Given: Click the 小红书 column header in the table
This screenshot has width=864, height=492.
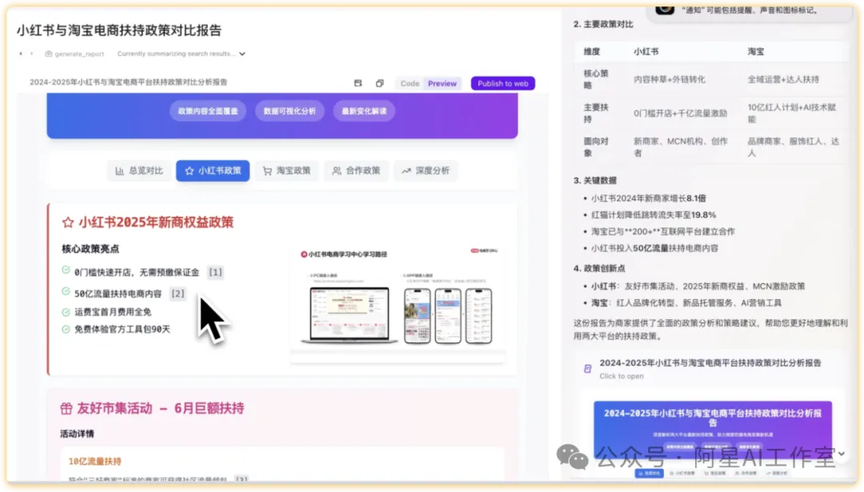Looking at the screenshot, I should click(646, 51).
